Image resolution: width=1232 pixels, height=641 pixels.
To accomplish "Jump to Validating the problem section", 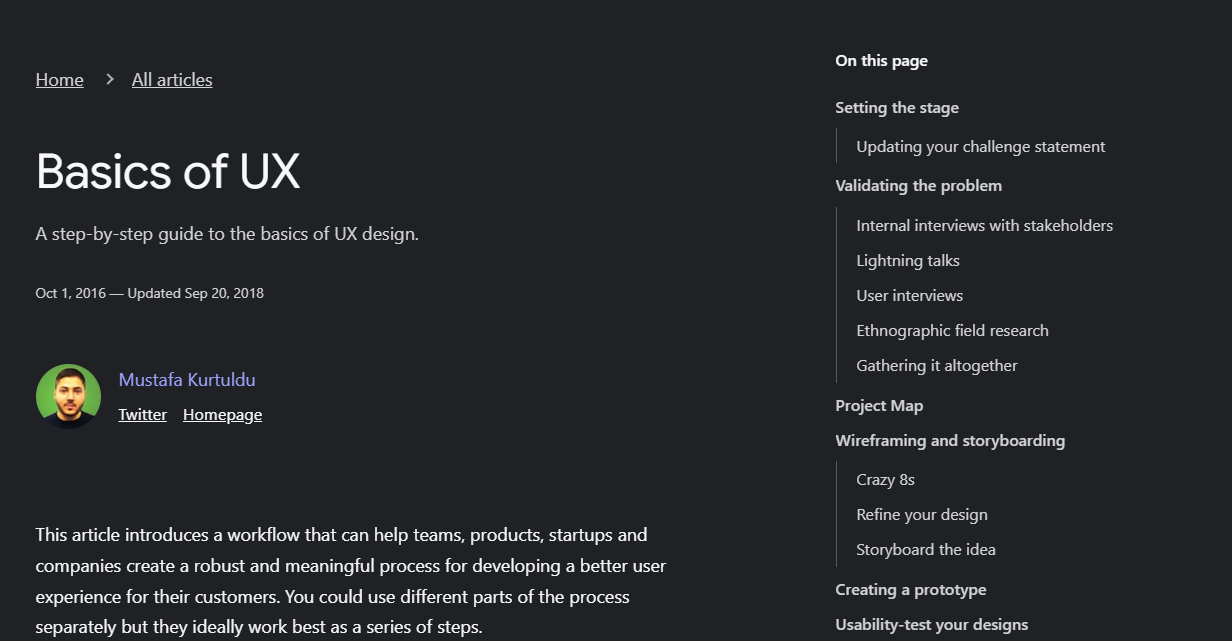I will tap(918, 185).
